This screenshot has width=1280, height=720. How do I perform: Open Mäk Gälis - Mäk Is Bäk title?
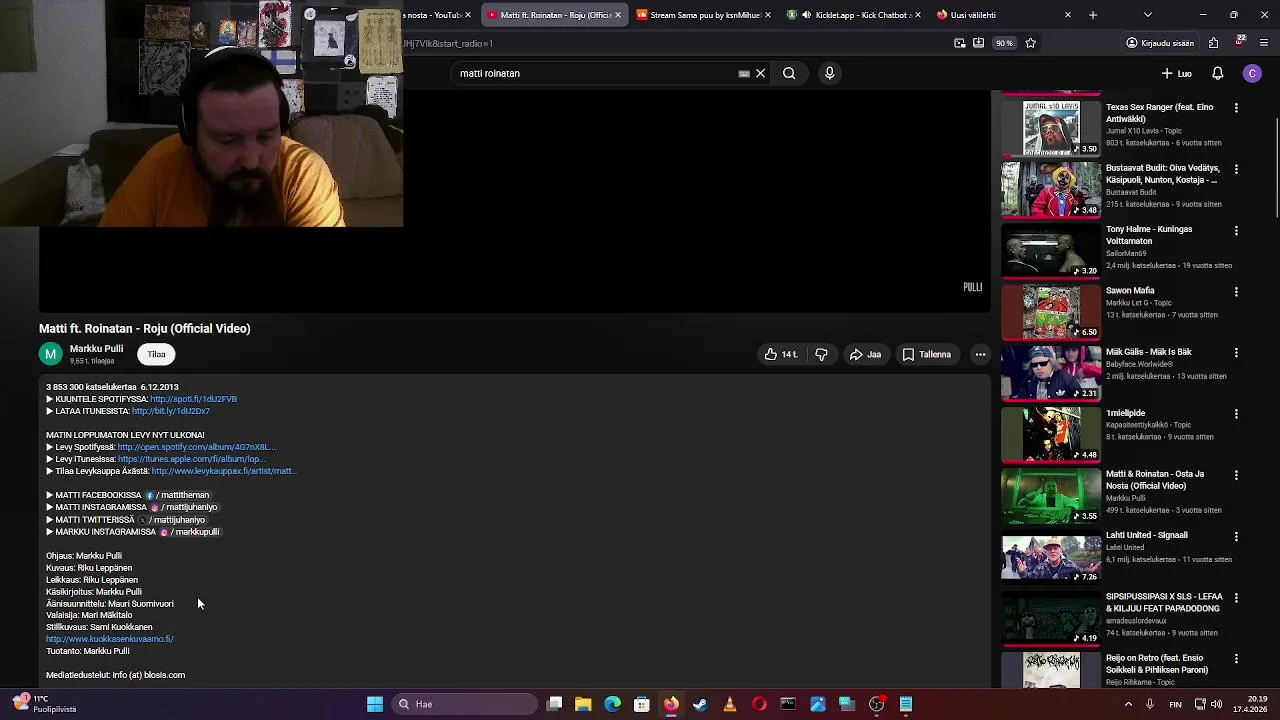coord(1148,352)
